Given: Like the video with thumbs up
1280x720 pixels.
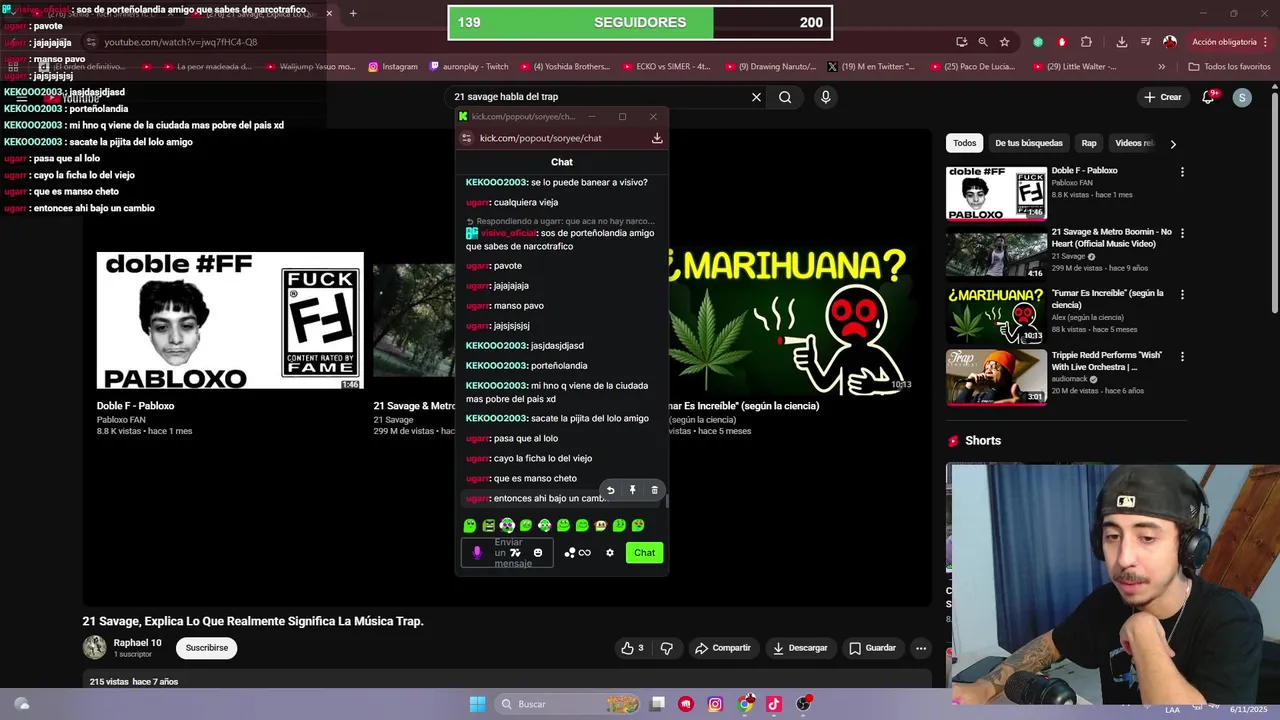Looking at the screenshot, I should pyautogui.click(x=632, y=648).
